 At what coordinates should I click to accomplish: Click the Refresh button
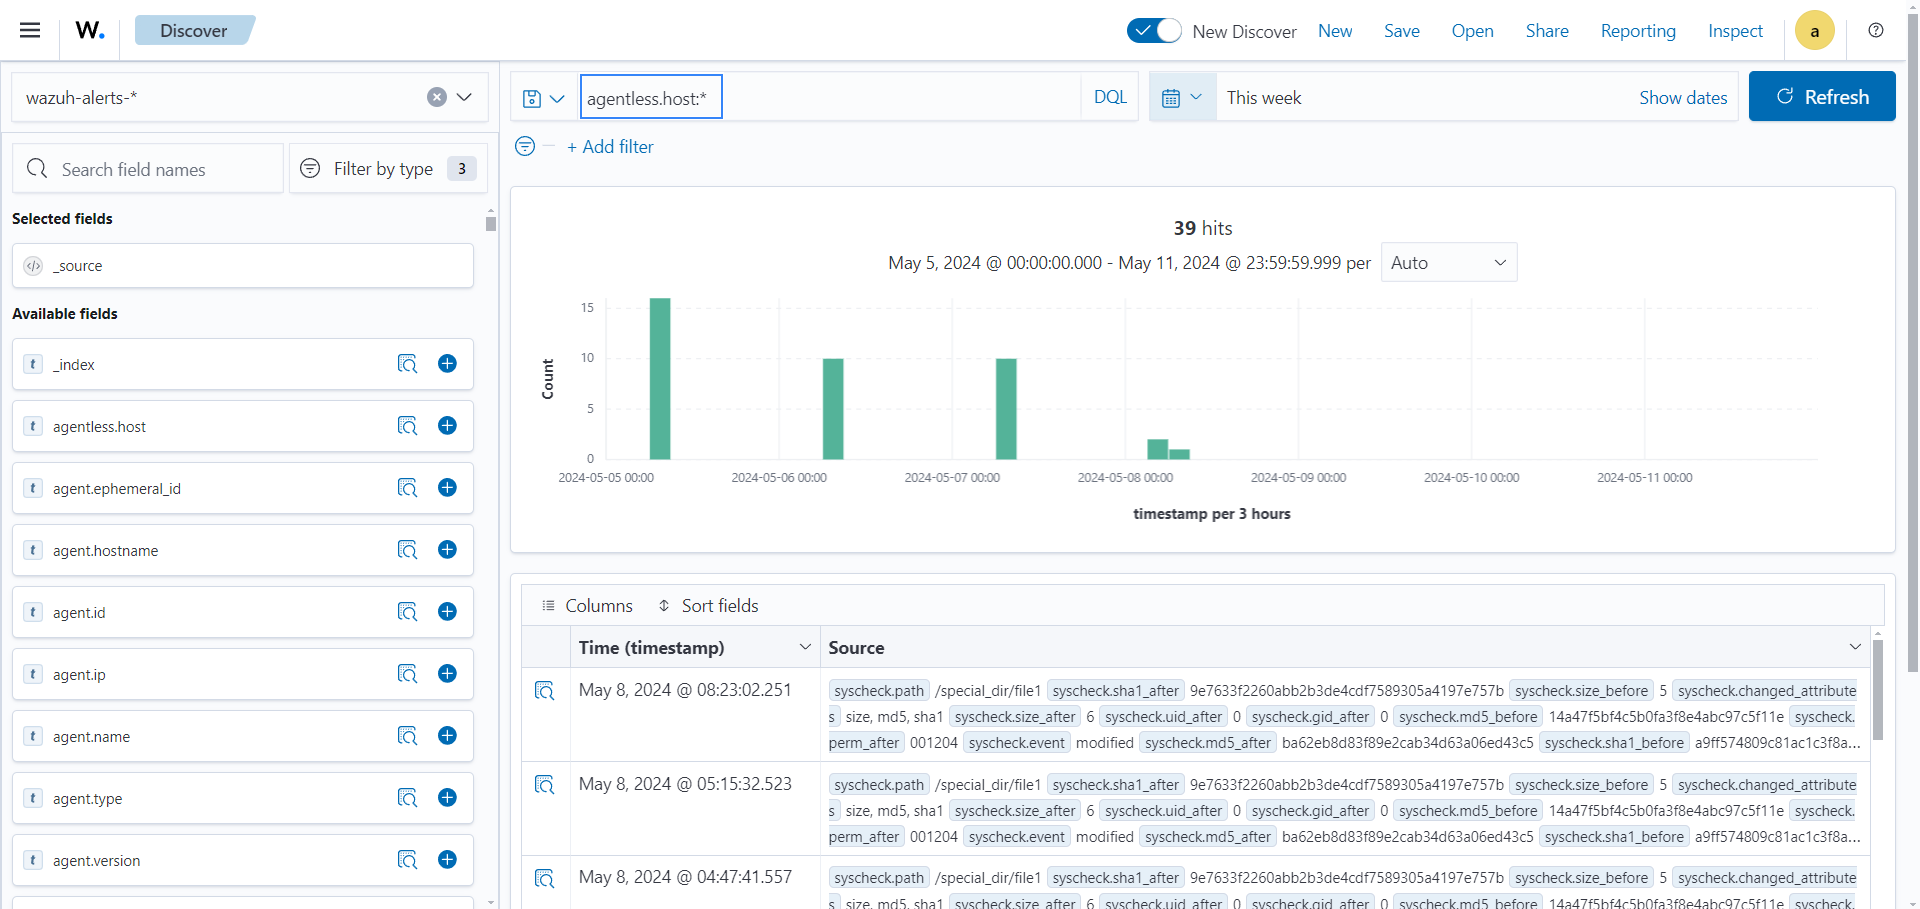(x=1822, y=96)
